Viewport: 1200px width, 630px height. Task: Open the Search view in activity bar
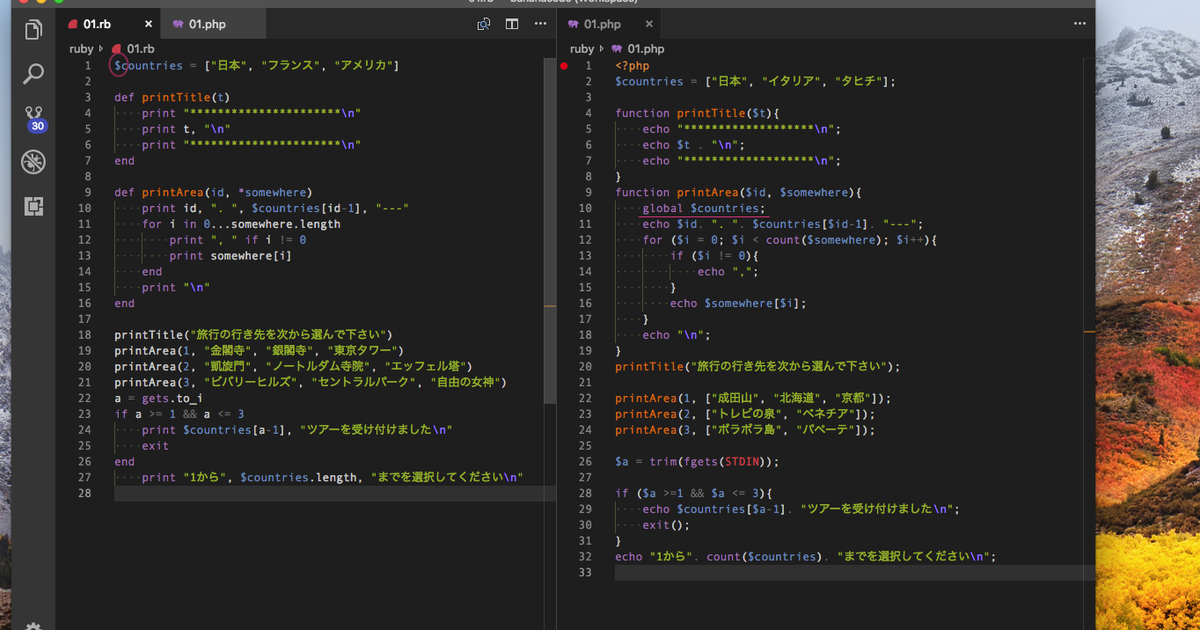pos(34,73)
